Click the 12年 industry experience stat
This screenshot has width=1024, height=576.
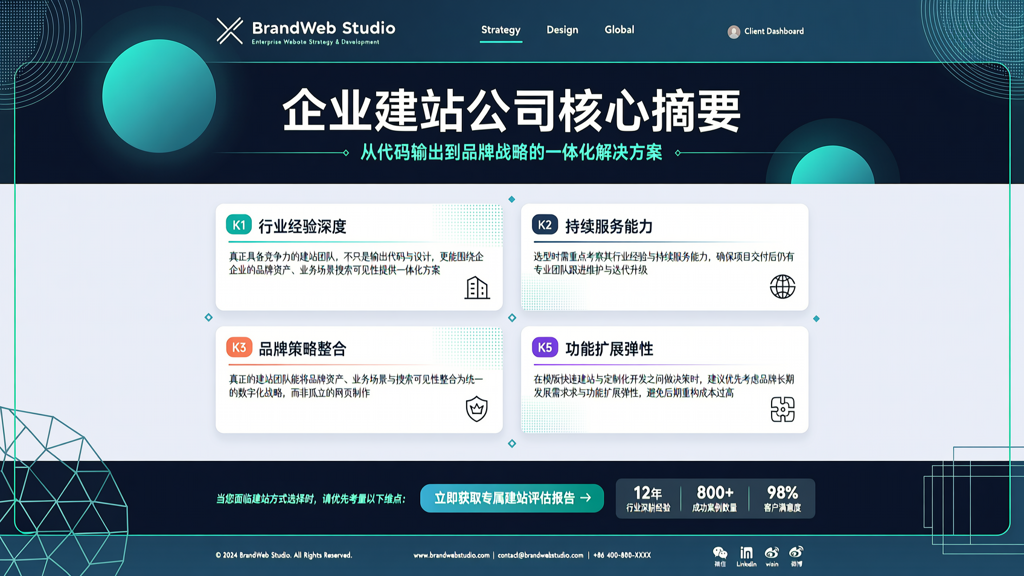point(648,498)
